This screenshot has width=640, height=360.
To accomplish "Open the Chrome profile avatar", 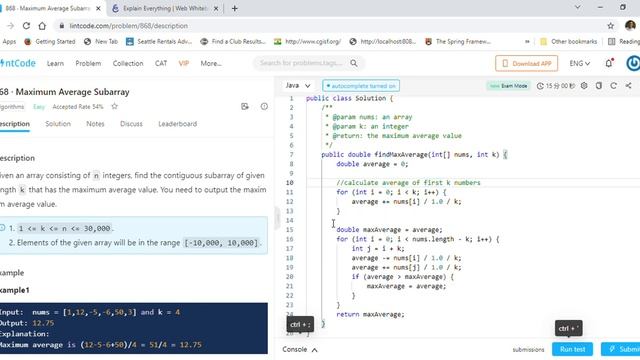I will tap(630, 26).
